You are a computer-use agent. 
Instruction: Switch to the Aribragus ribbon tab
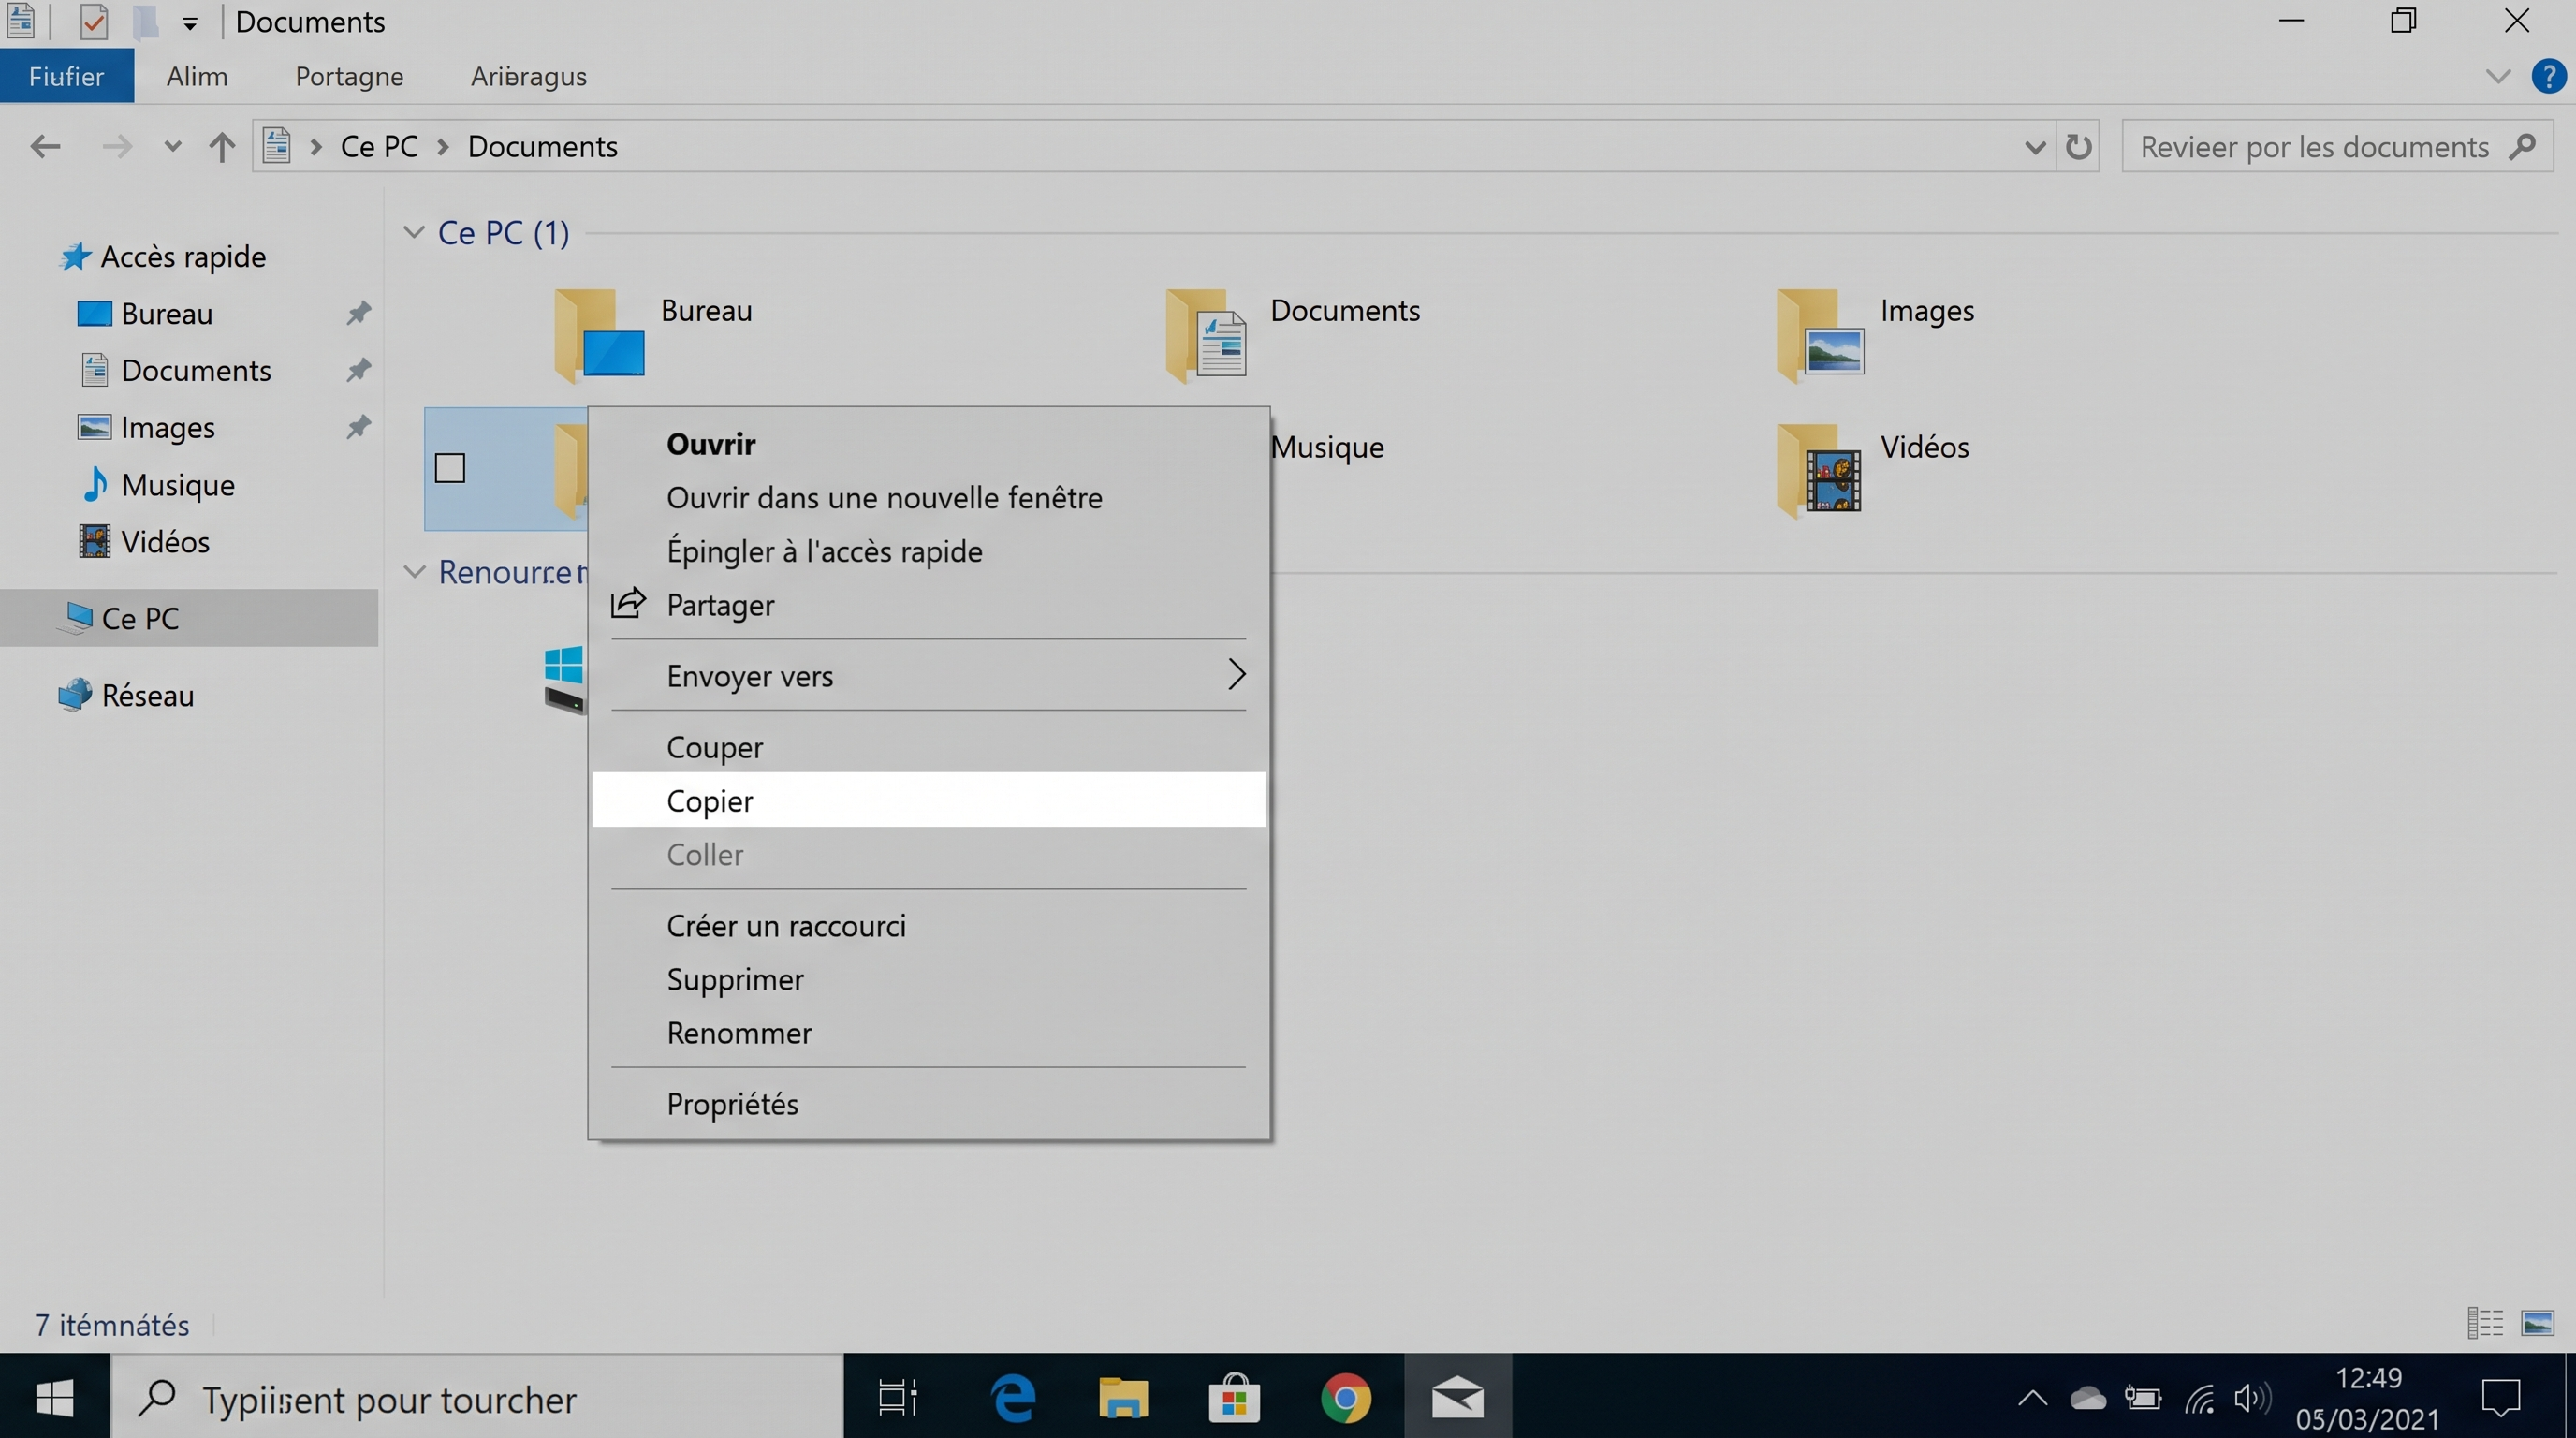pos(528,76)
